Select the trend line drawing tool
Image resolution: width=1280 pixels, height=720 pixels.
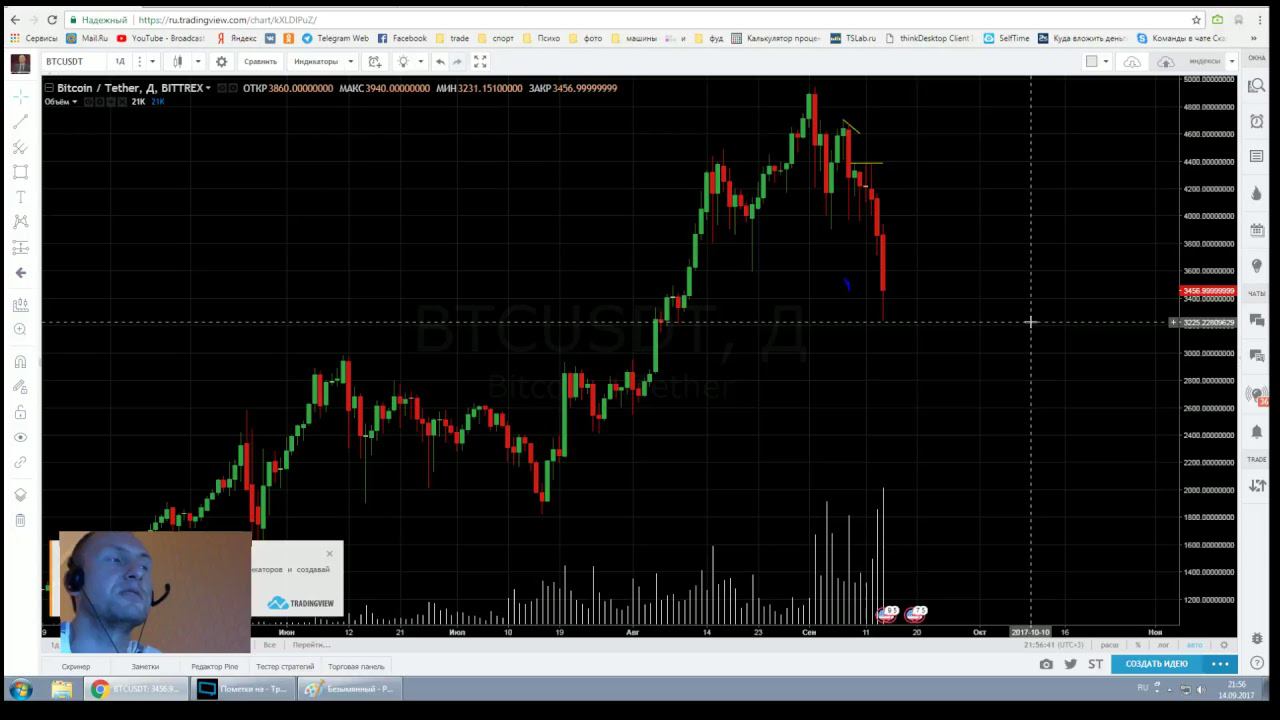tap(20, 122)
